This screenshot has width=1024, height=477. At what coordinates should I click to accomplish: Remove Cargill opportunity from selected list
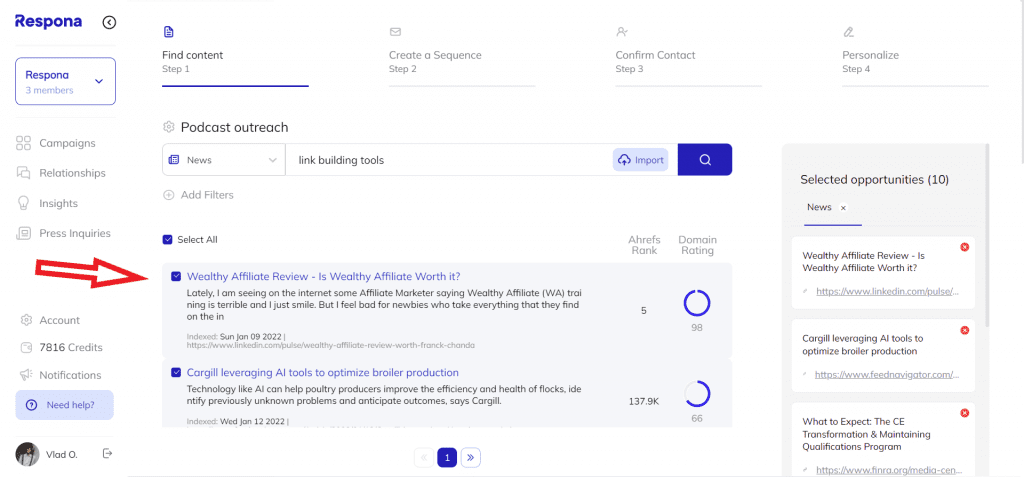coord(965,330)
